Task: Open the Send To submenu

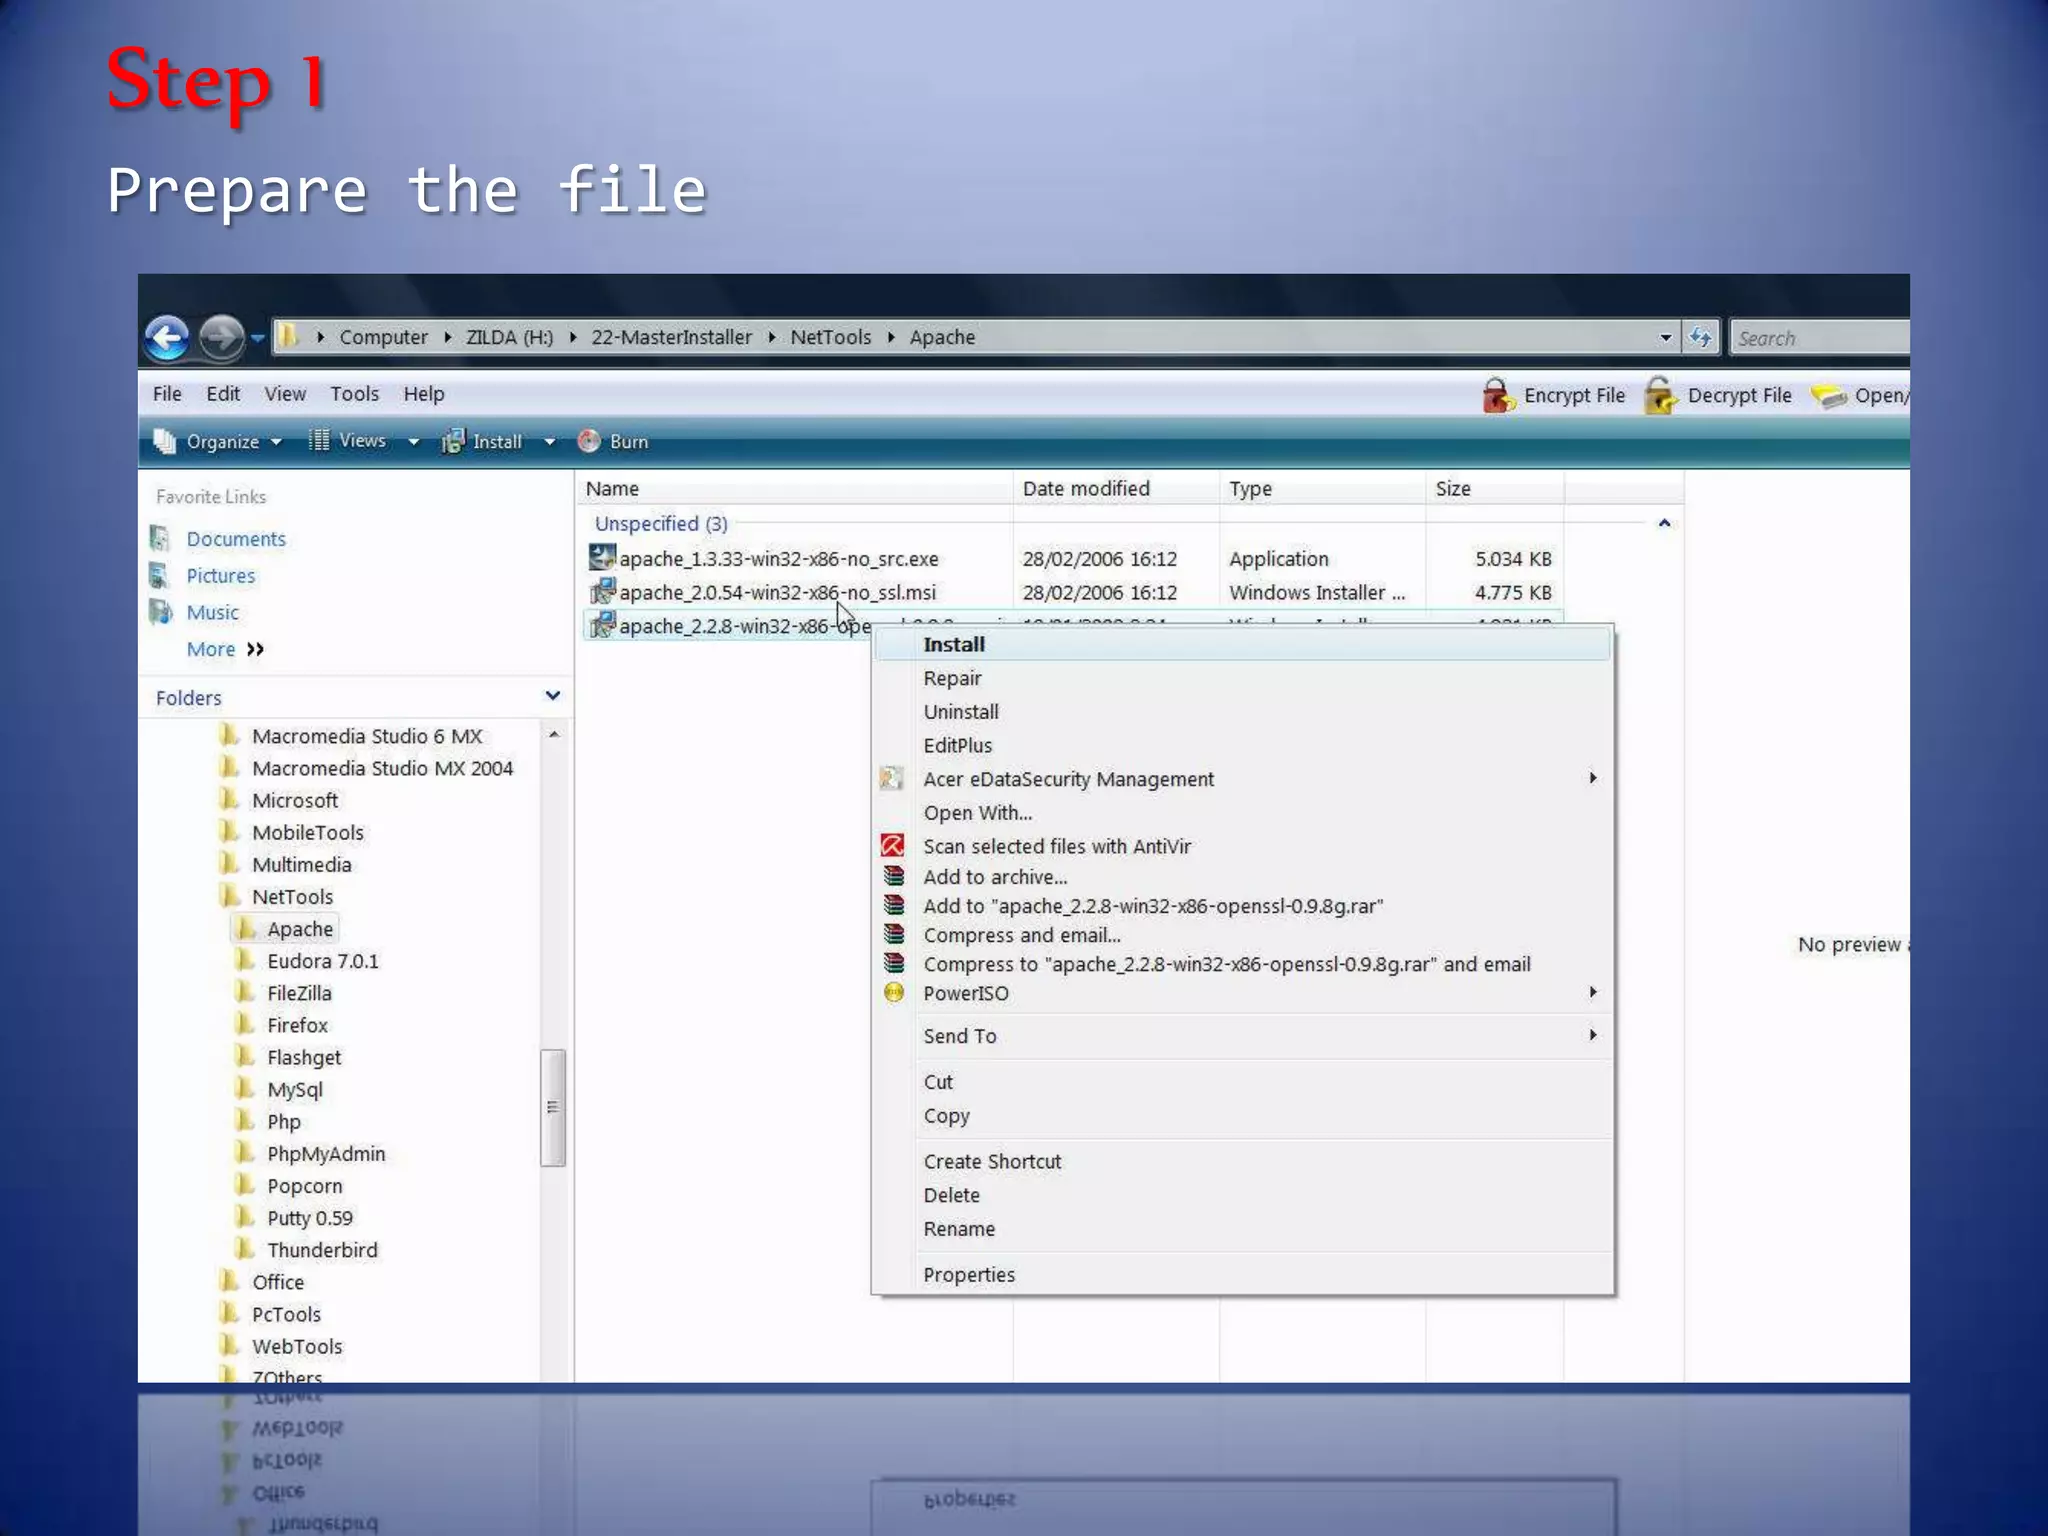Action: [1242, 1036]
